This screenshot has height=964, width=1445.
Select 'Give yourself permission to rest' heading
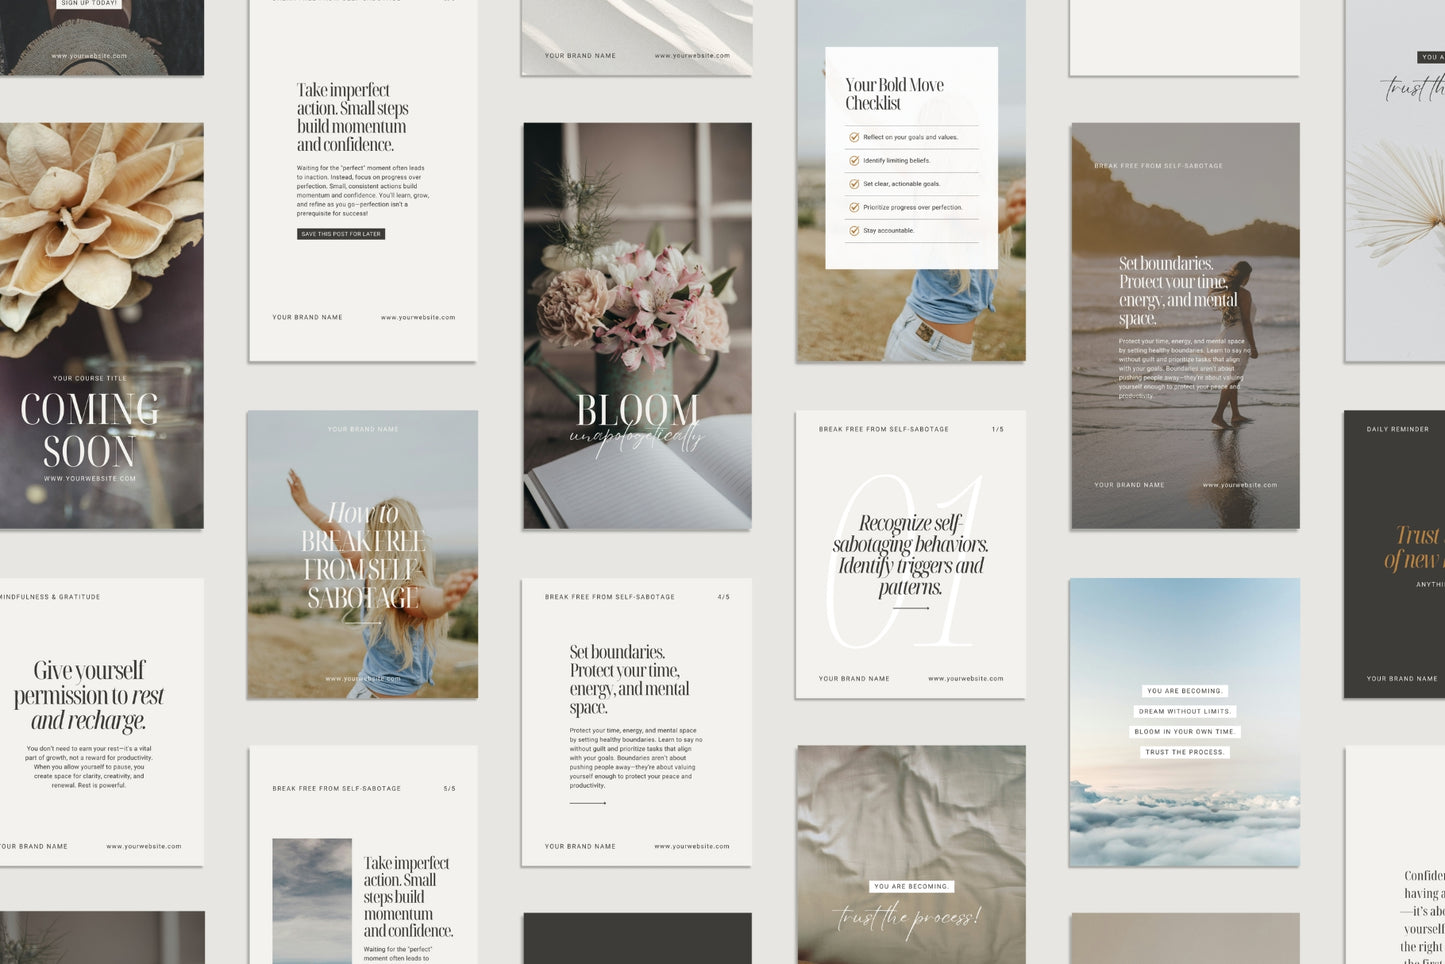(89, 694)
